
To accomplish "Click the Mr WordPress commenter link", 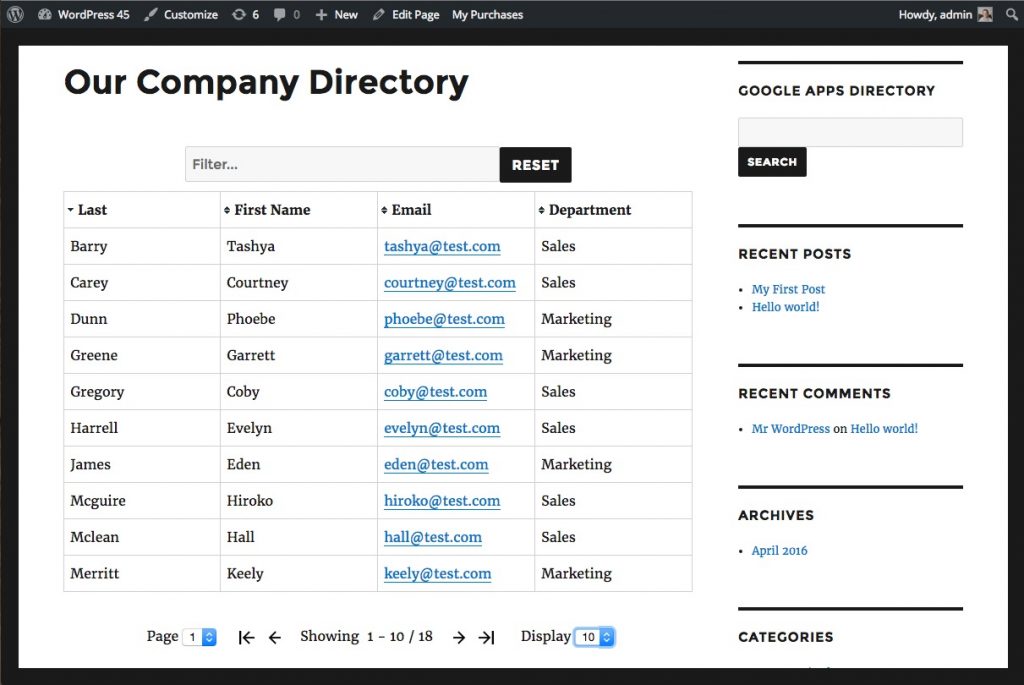I will (x=791, y=429).
